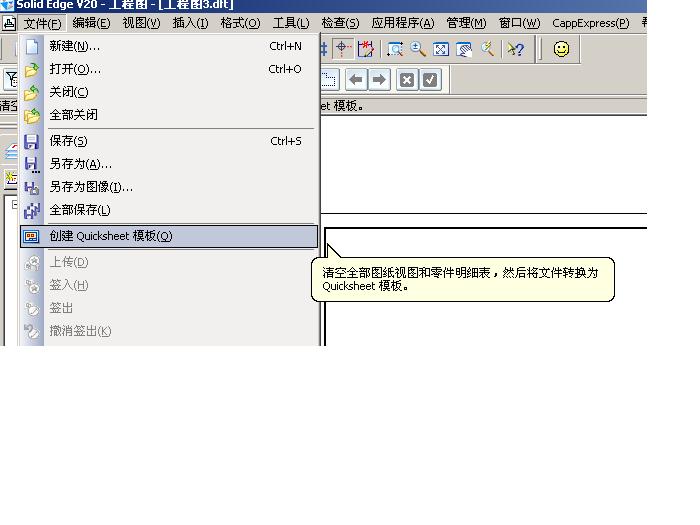This screenshot has height=525, width=700.
Task: Choose 全部关闭 in the File menu
Action: pyautogui.click(x=170, y=115)
